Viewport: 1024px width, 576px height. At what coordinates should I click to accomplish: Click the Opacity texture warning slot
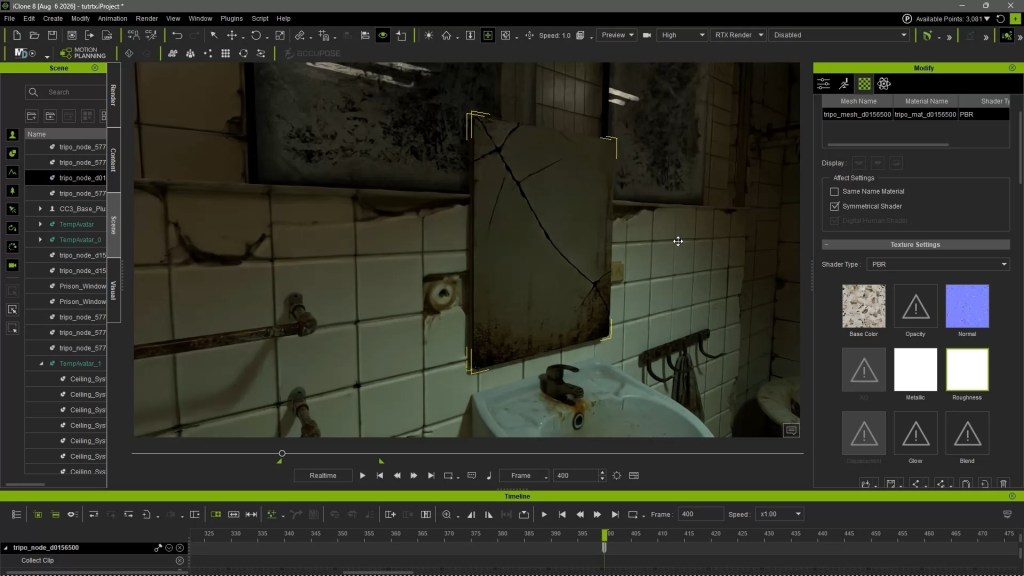tap(915, 306)
